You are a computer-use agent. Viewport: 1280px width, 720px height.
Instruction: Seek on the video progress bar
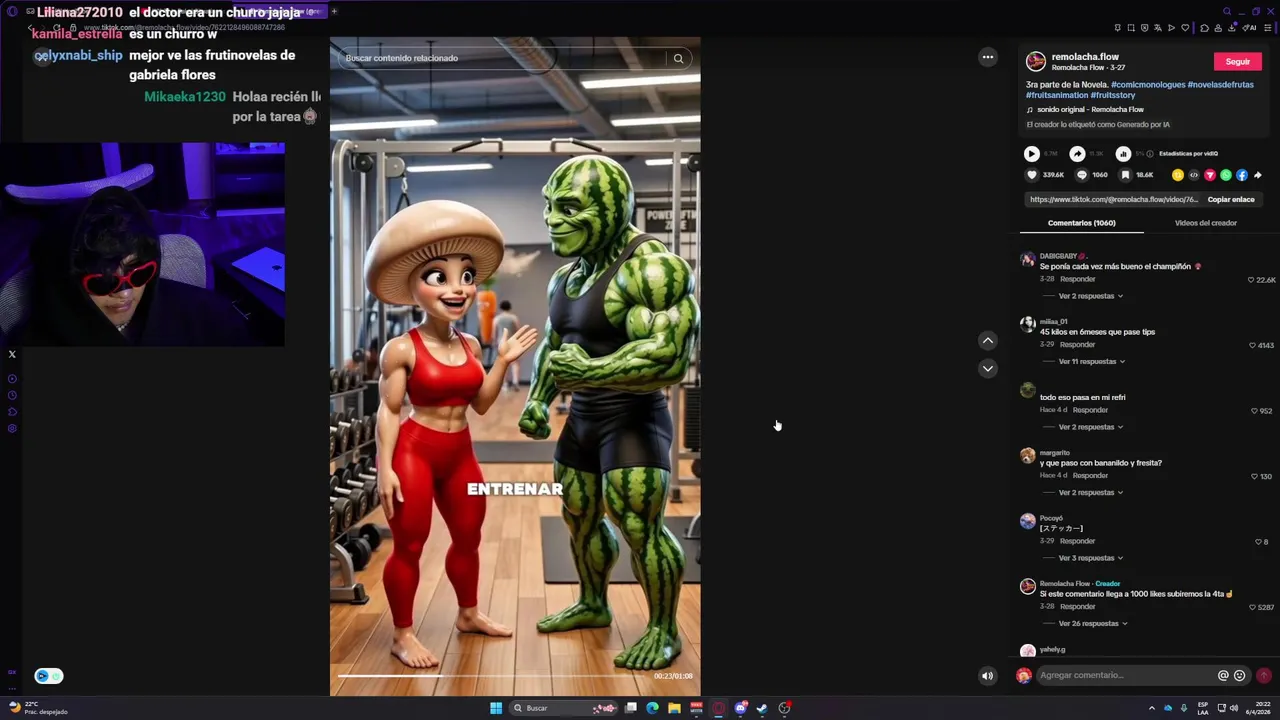click(493, 676)
